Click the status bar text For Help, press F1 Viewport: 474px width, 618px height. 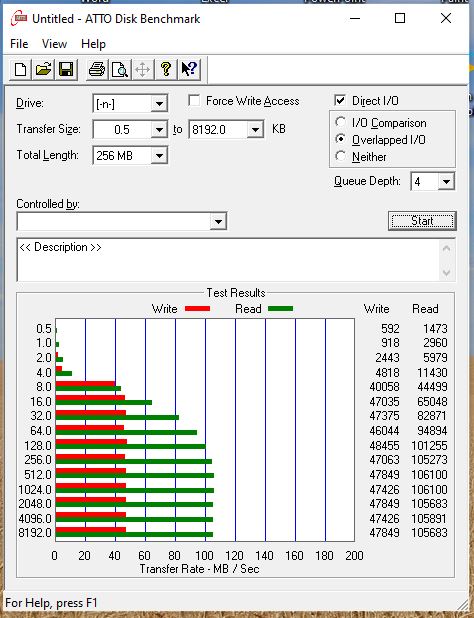pos(51,603)
